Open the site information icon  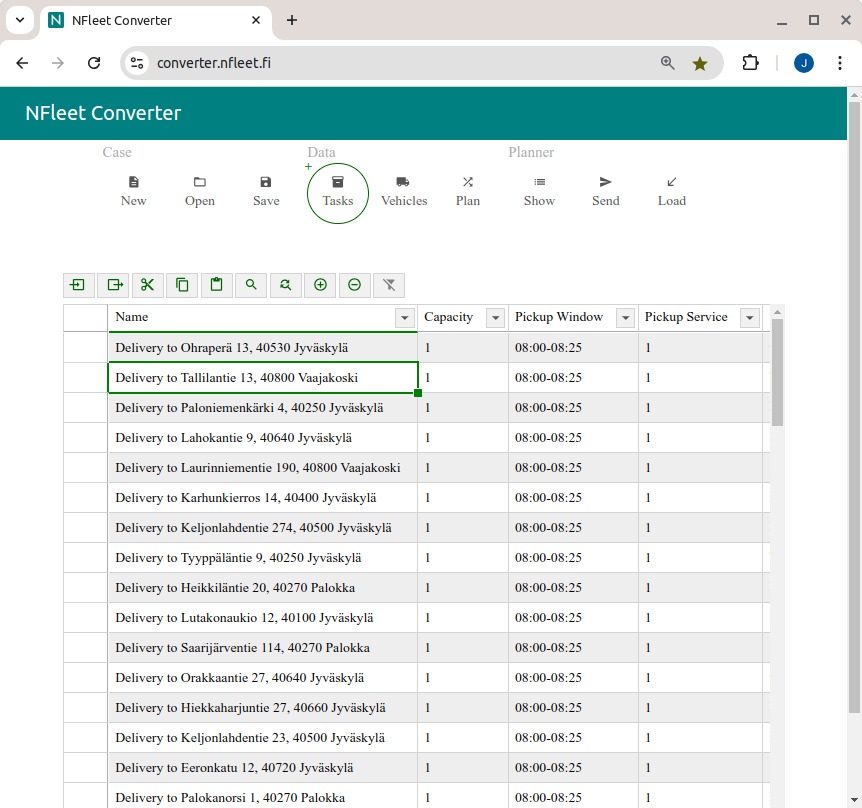click(137, 63)
